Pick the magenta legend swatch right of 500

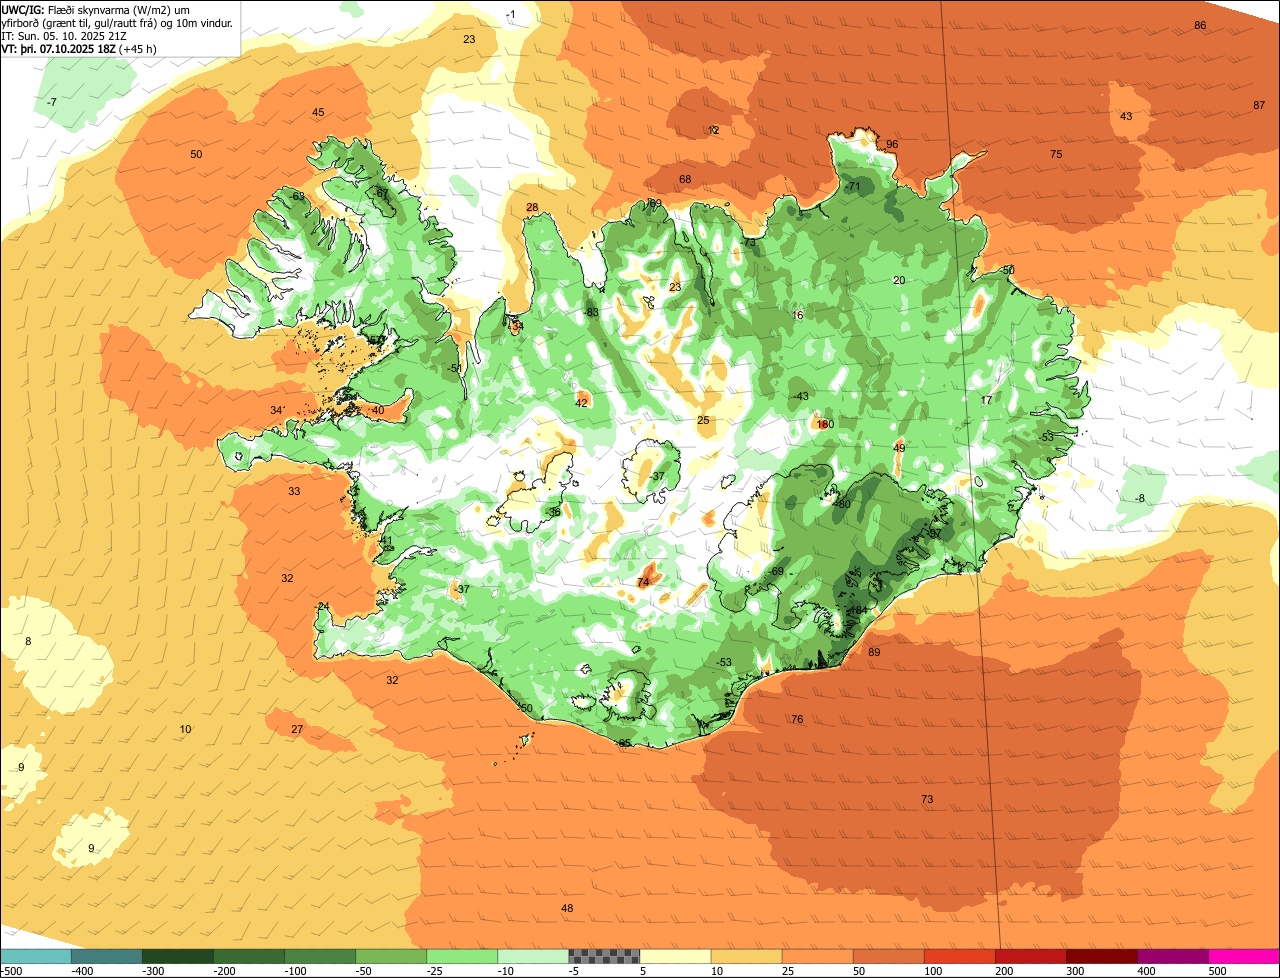(x=1244, y=955)
